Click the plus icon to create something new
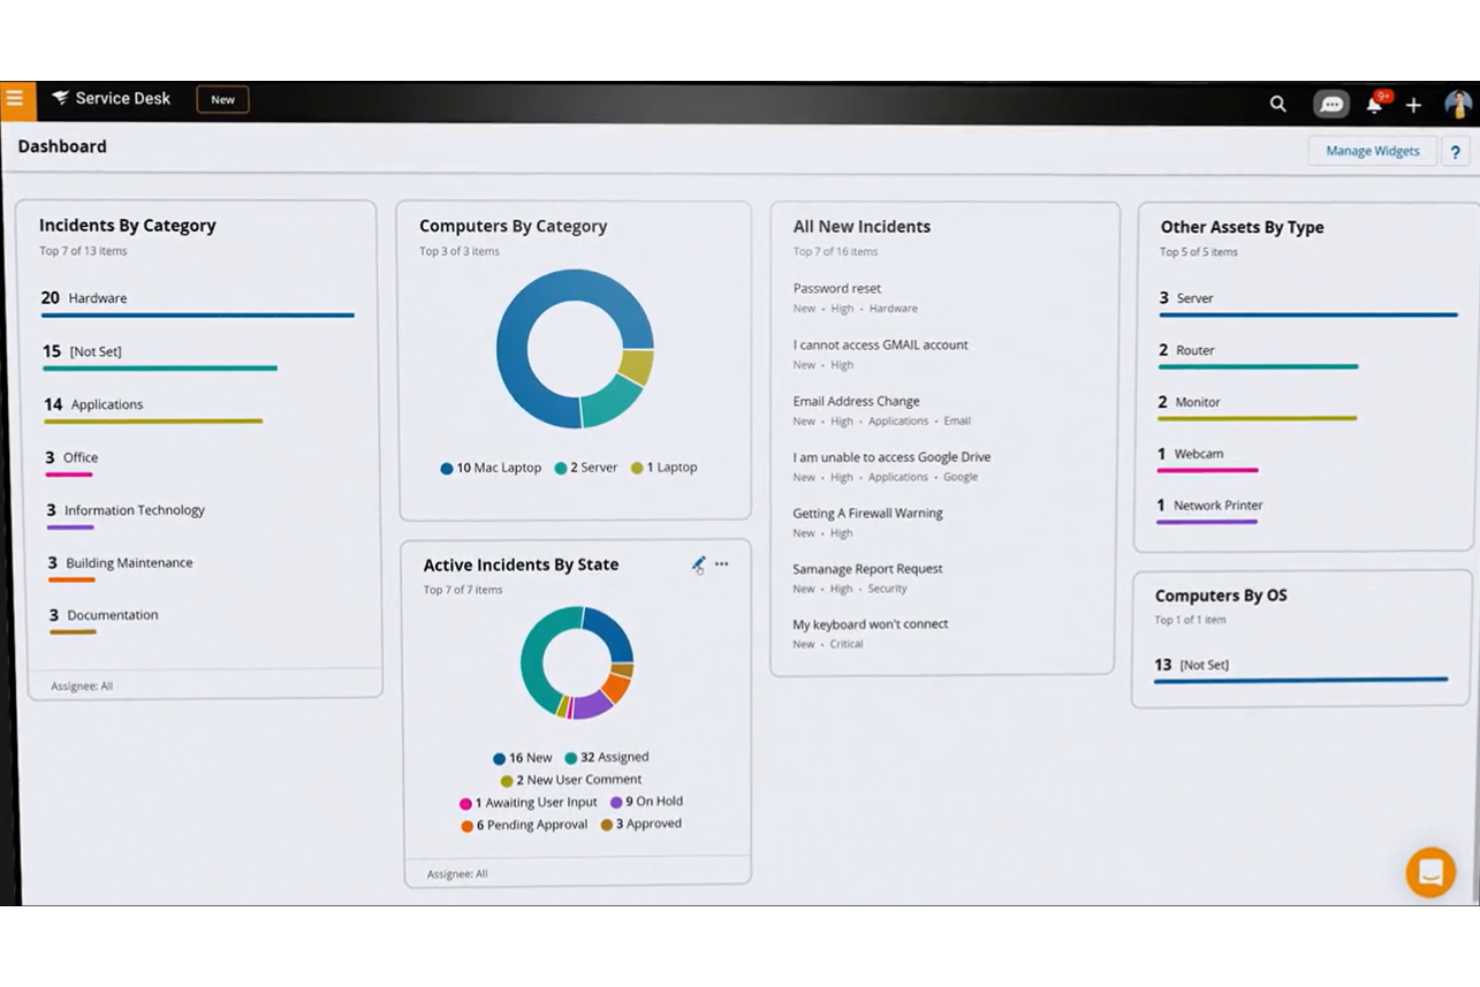This screenshot has width=1480, height=987. 1414,104
